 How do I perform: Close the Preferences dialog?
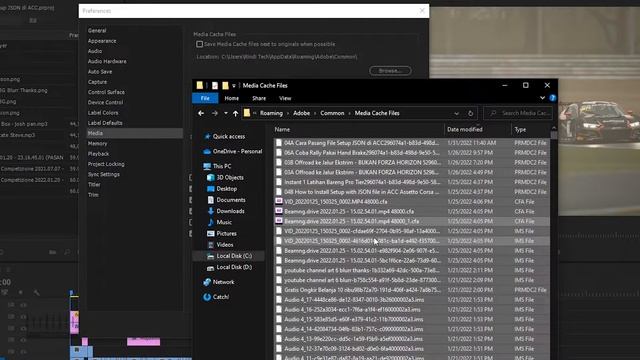[422, 11]
